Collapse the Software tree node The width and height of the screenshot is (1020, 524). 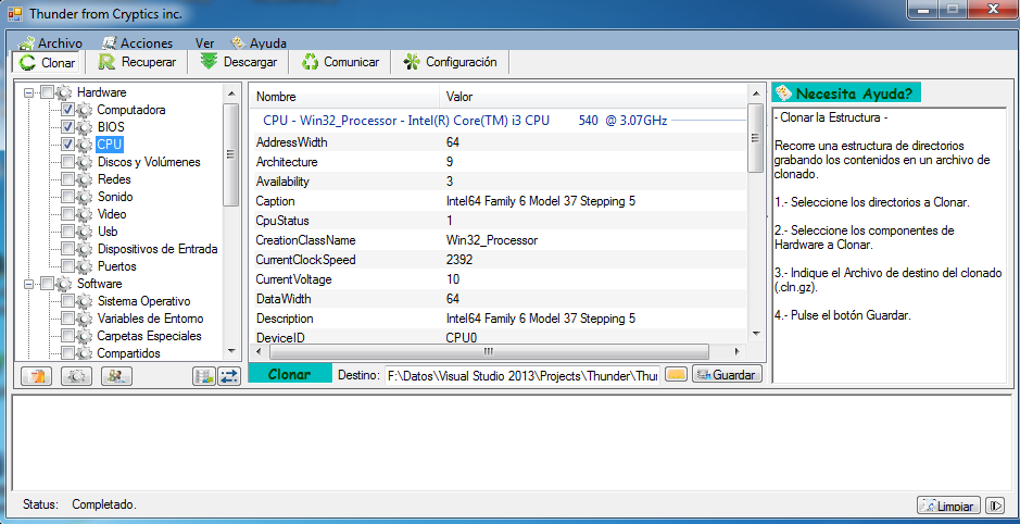[x=28, y=284]
